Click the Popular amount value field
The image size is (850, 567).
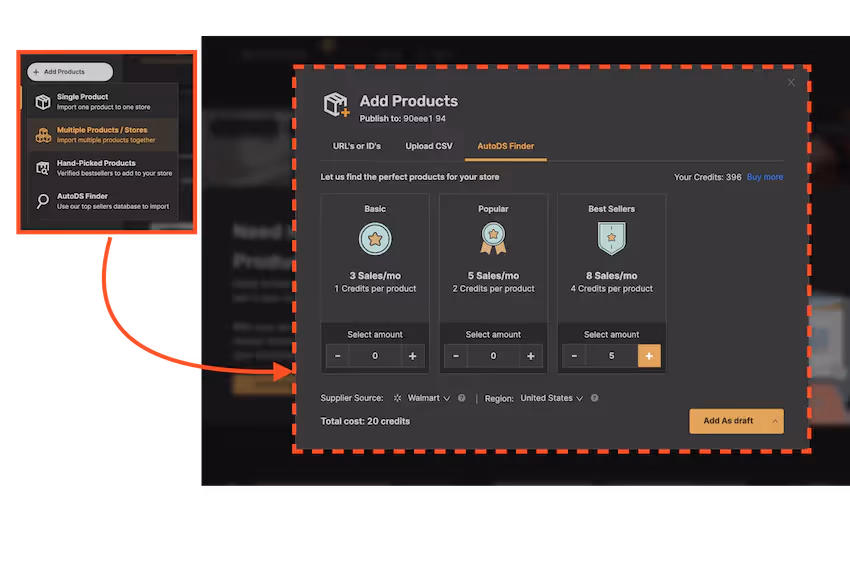(493, 356)
